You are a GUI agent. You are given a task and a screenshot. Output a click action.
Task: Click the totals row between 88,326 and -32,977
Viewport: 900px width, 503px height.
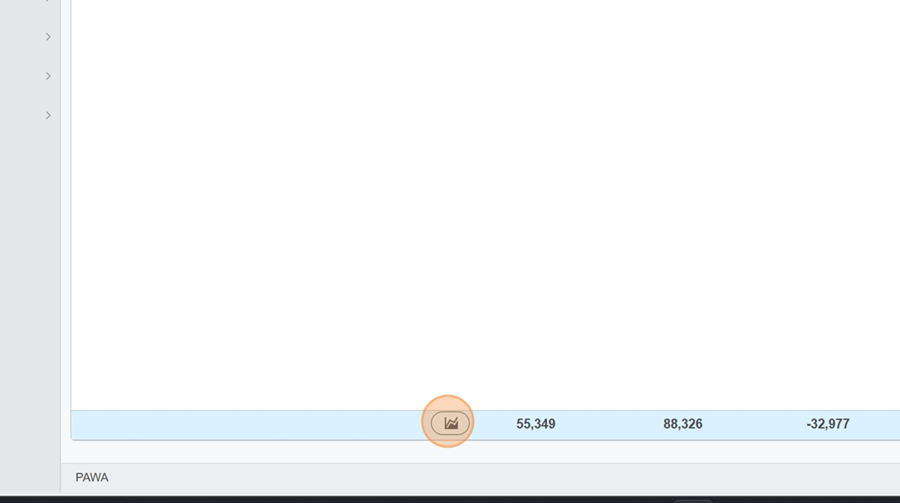click(754, 425)
